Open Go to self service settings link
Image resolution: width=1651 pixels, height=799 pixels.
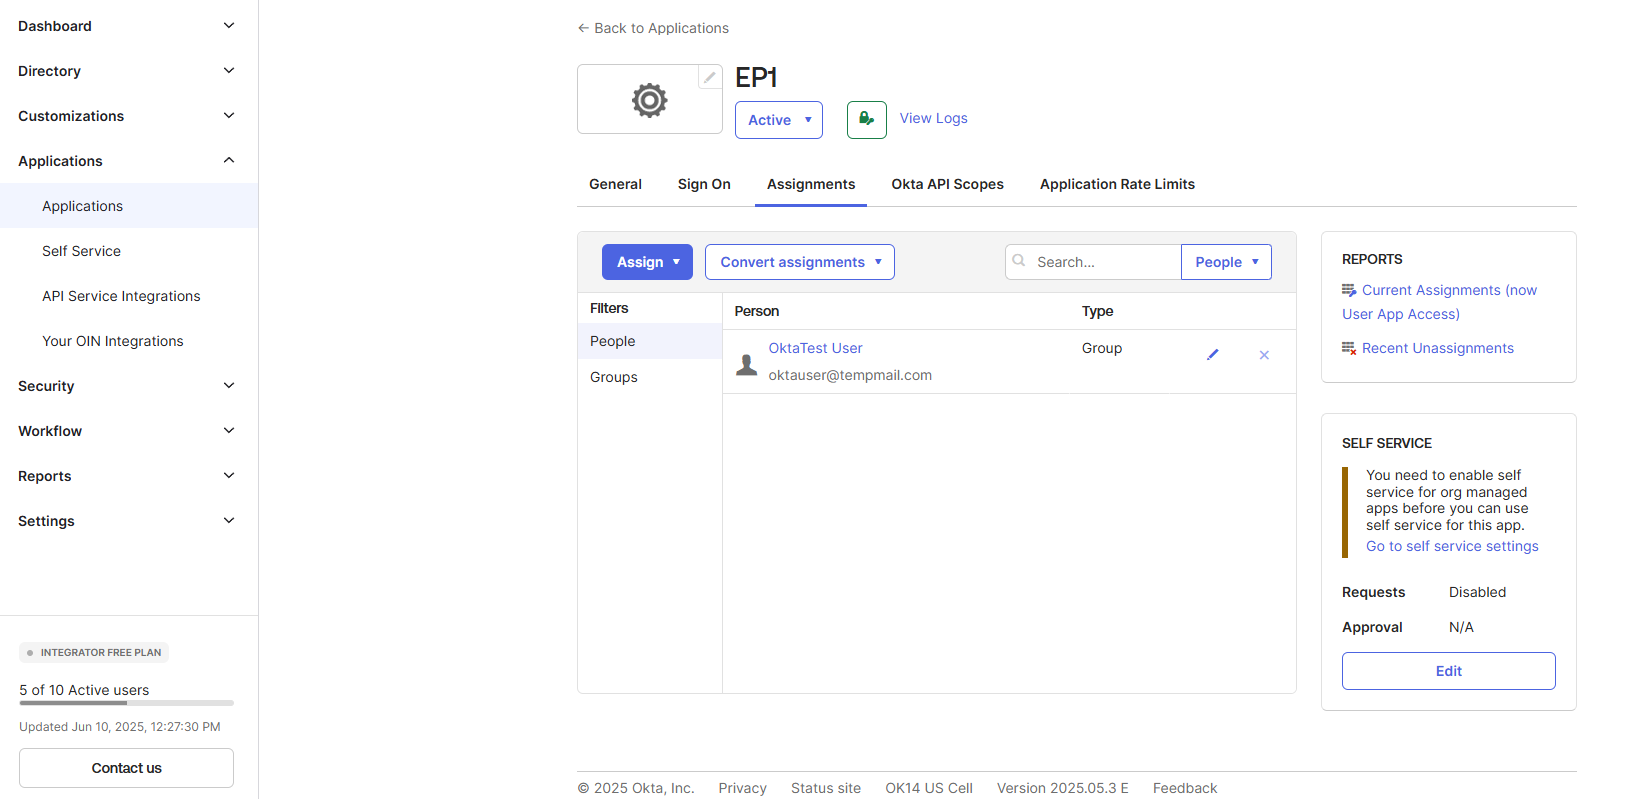1452,546
